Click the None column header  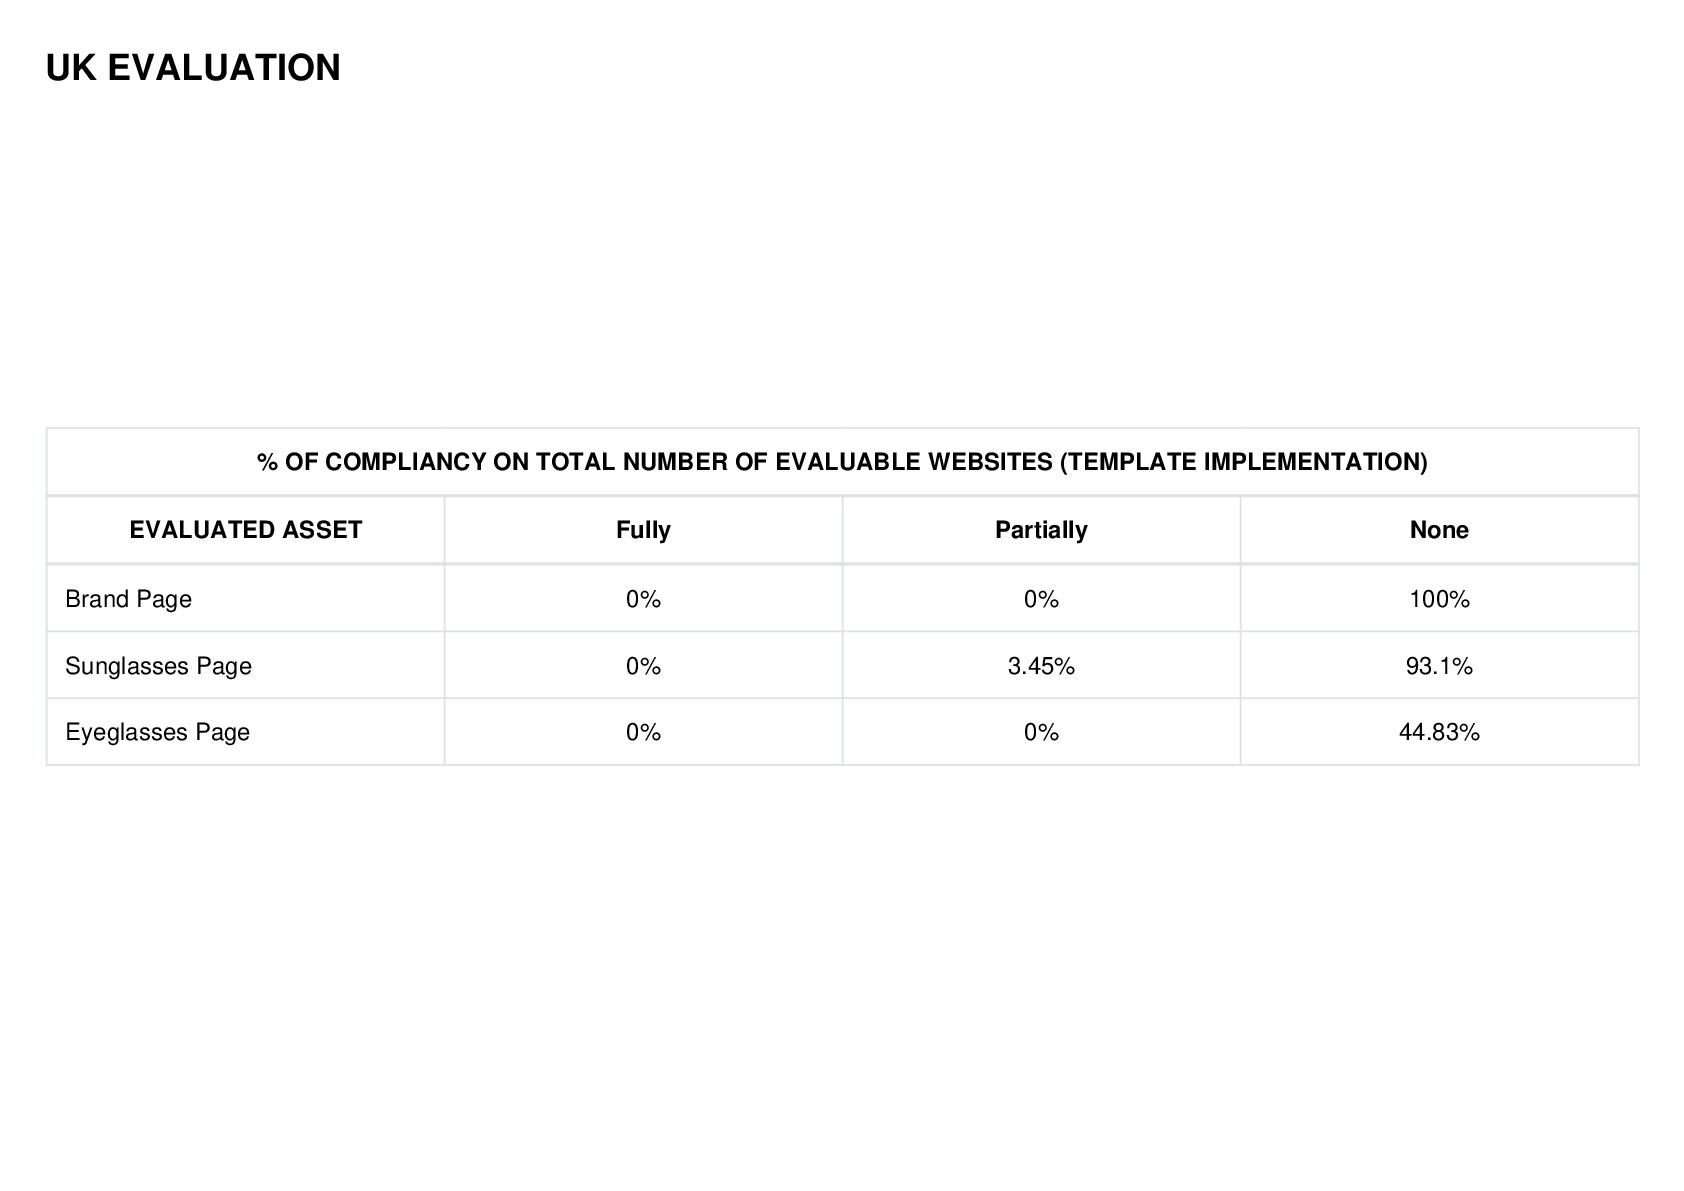coord(1439,530)
